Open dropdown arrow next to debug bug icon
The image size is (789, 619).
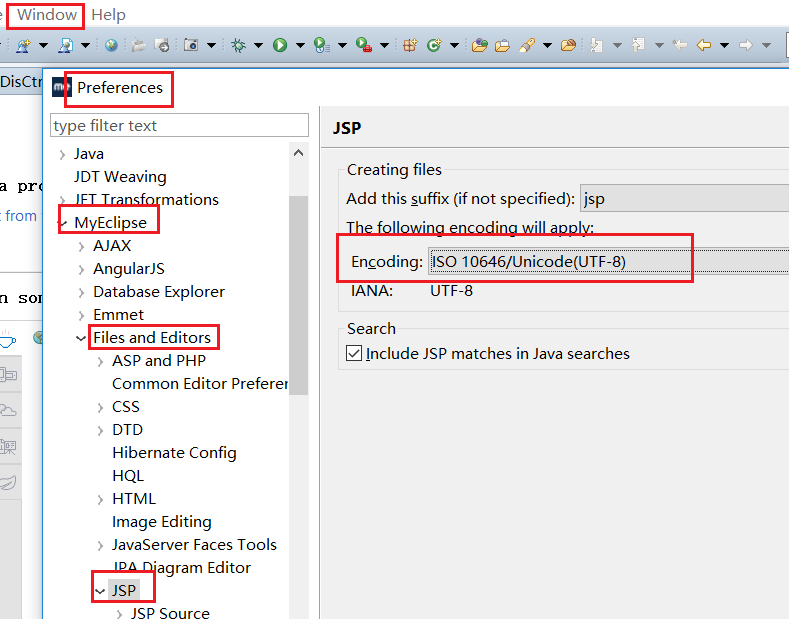point(259,46)
